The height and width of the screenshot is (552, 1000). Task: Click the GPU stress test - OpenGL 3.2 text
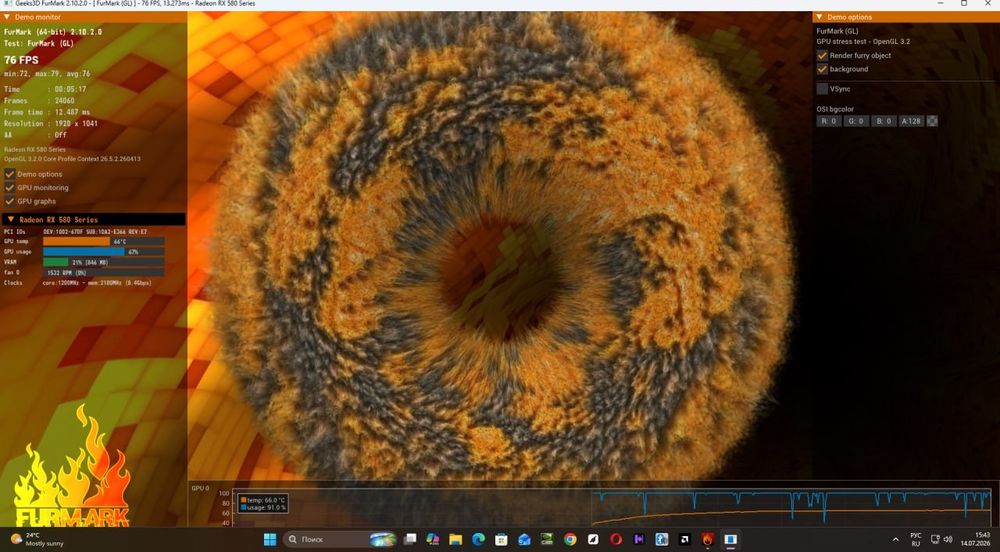point(864,41)
